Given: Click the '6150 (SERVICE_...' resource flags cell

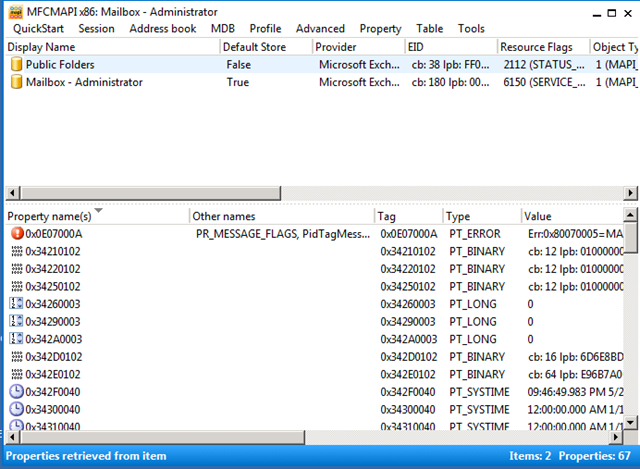Looking at the screenshot, I should tap(544, 82).
